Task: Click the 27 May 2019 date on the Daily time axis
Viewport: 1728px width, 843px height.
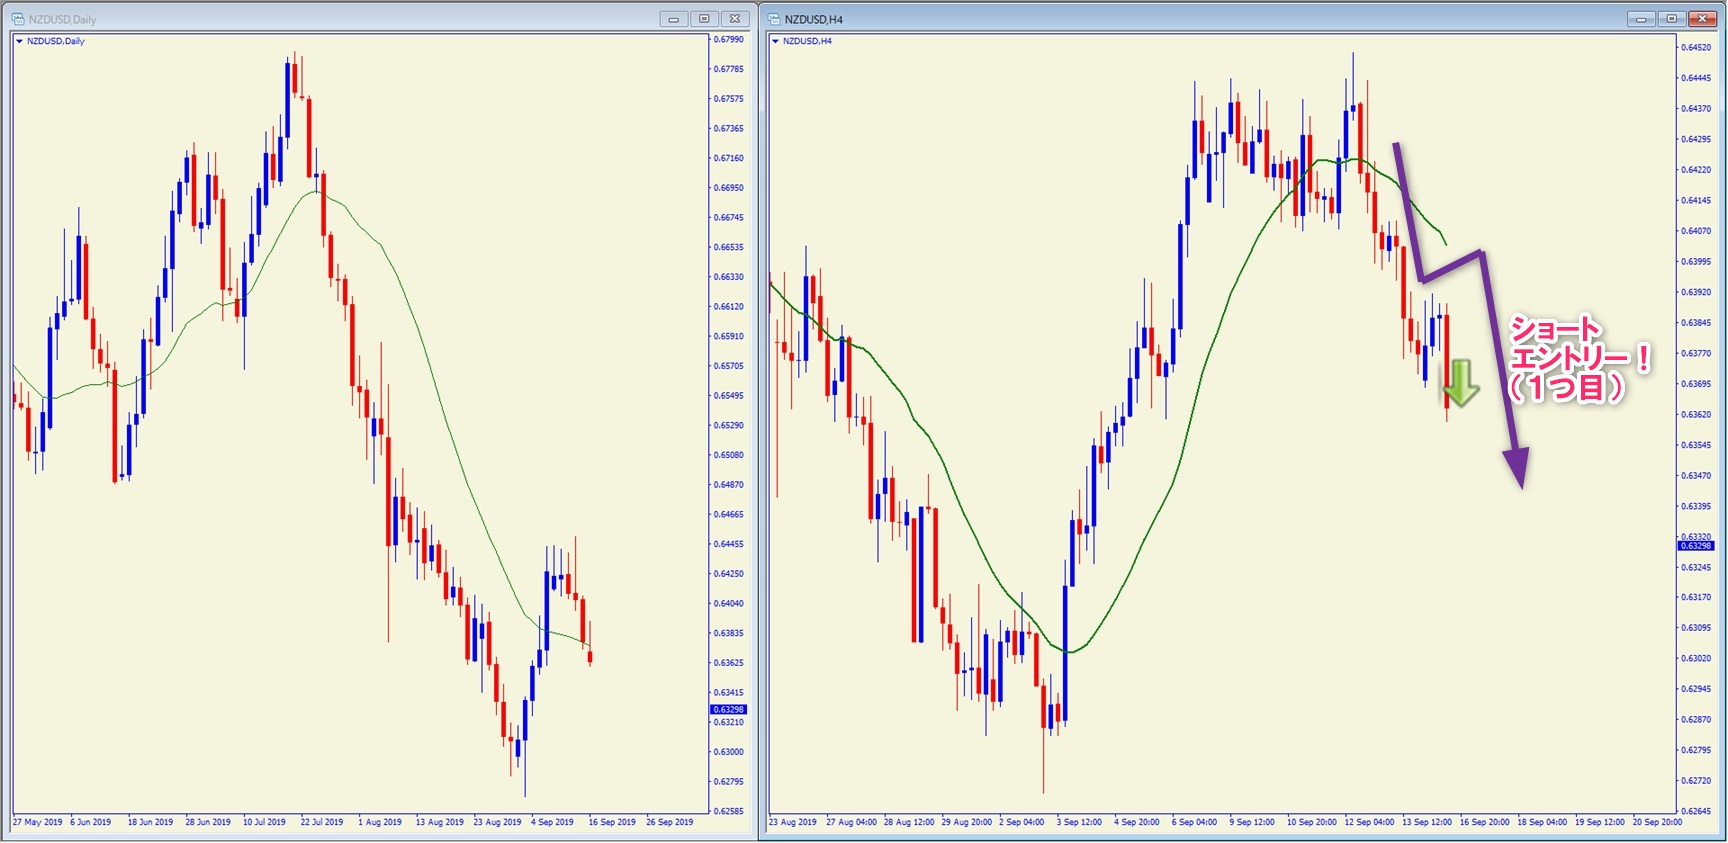Action: click(38, 822)
